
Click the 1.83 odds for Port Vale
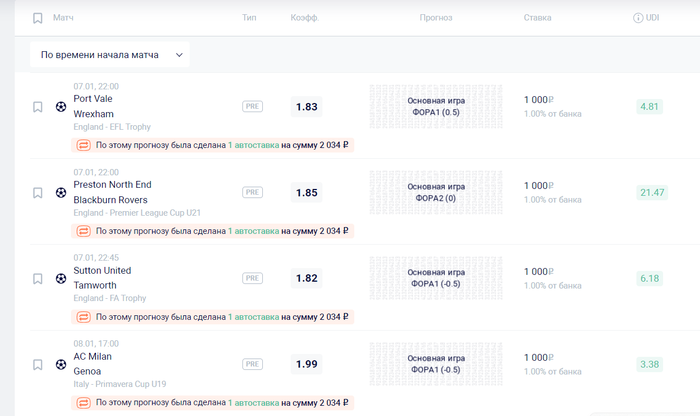(307, 107)
